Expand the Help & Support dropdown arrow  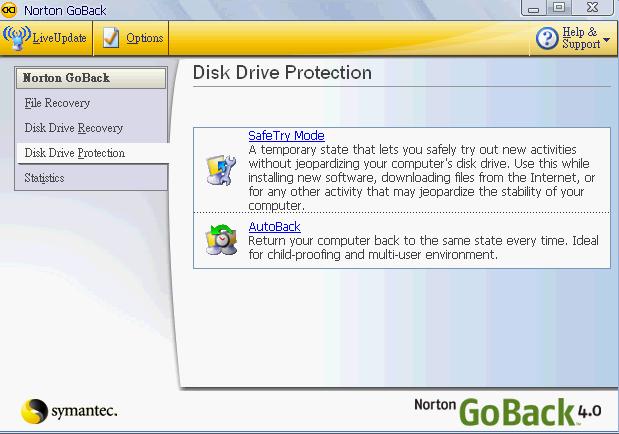click(607, 44)
